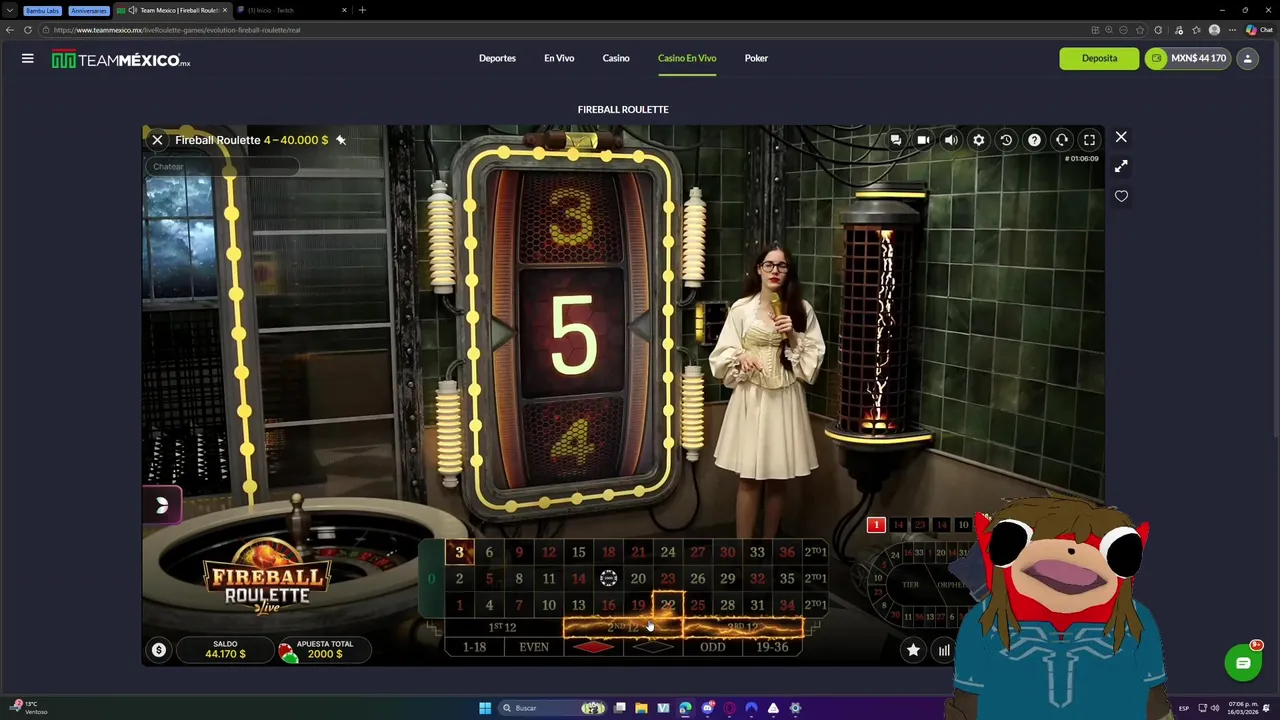Viewport: 1280px width, 720px height.
Task: Open the Bambu Labs tab group
Action: tap(42, 10)
